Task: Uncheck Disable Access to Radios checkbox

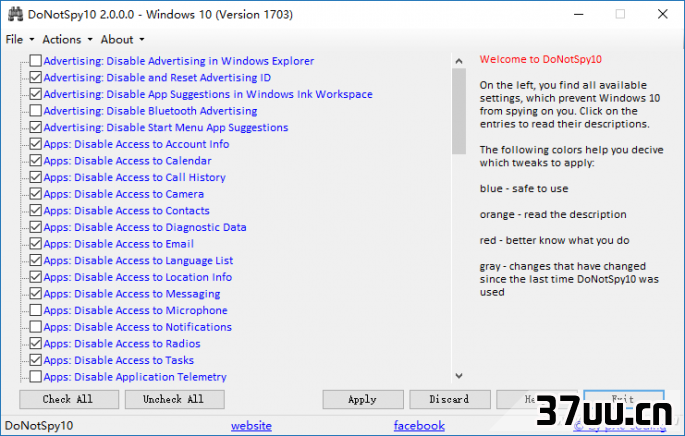Action: click(36, 343)
